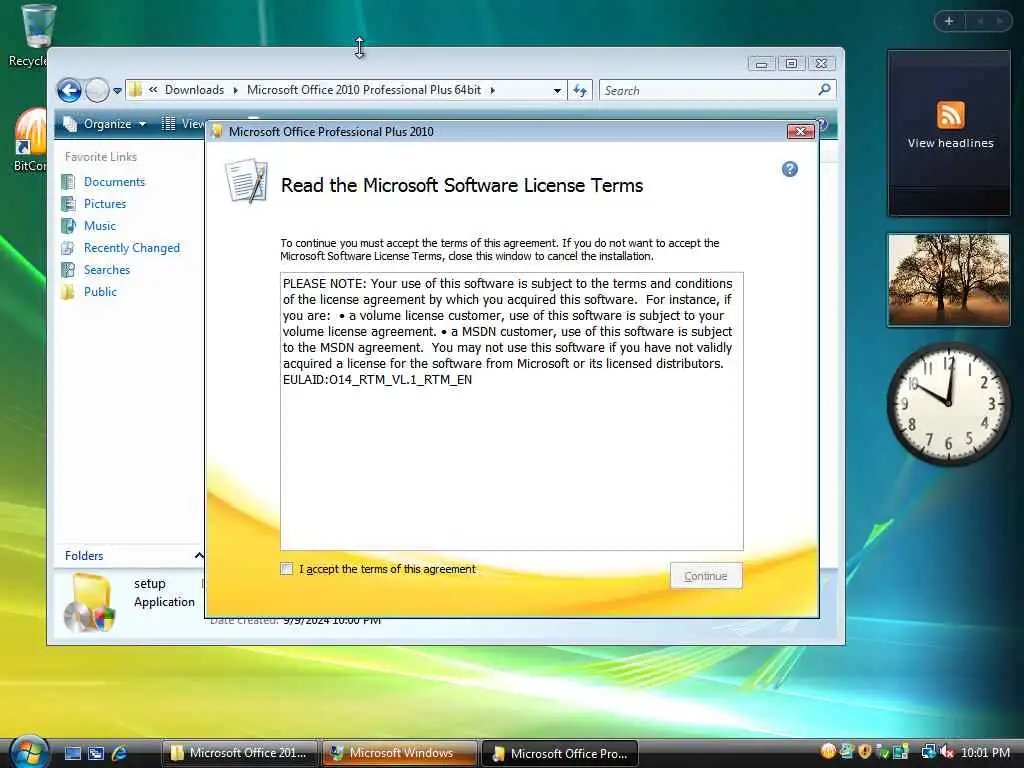1024x768 pixels.
Task: Click 'View headlines' in the feed gadget
Action: tap(950, 143)
